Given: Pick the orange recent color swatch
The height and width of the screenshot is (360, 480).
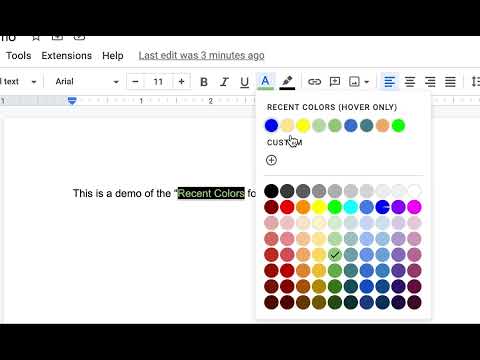Looking at the screenshot, I should click(x=382, y=126).
